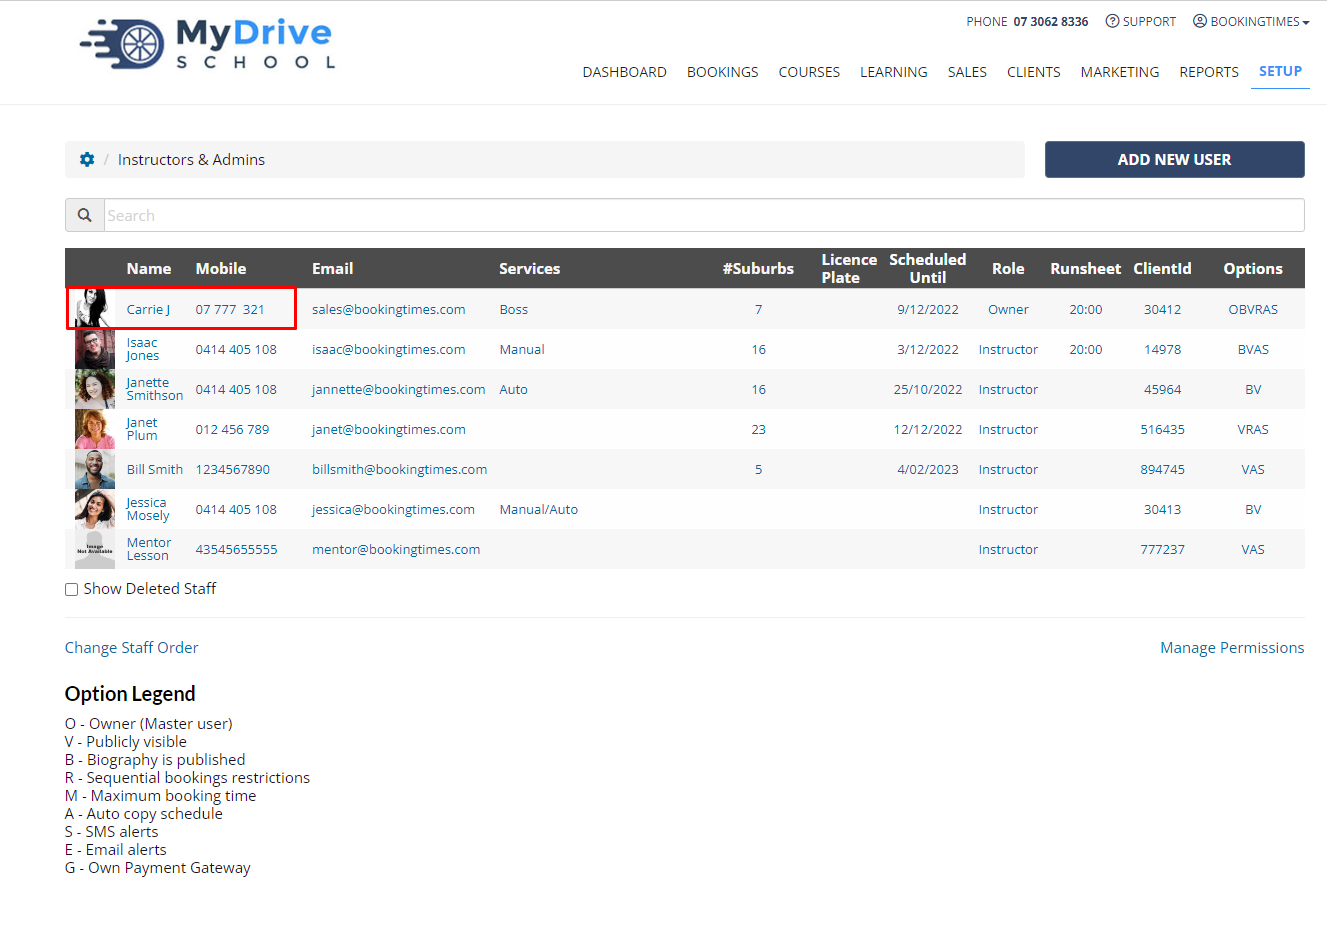Click the janet@bookingtimes.com email
Image resolution: width=1327 pixels, height=938 pixels.
click(389, 429)
